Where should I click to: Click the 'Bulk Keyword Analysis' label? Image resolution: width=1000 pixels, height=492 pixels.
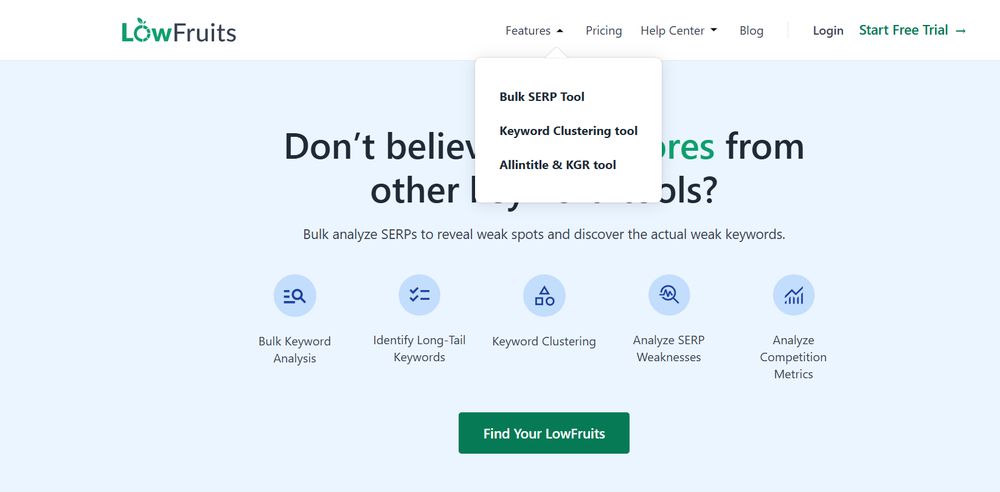(x=295, y=350)
